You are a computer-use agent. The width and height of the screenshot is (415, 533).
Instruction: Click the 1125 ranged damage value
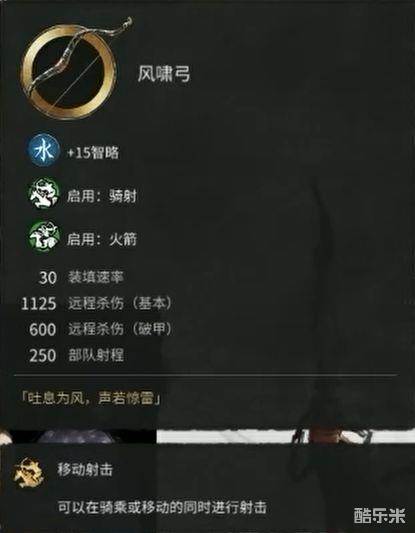38,304
